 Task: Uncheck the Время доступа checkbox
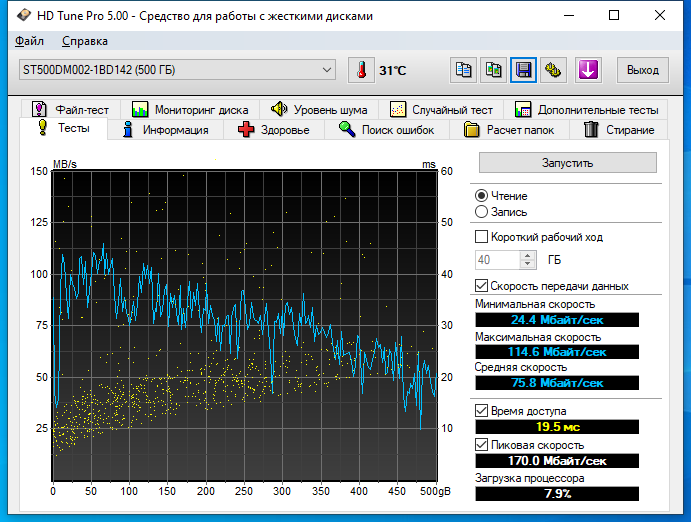(x=482, y=411)
